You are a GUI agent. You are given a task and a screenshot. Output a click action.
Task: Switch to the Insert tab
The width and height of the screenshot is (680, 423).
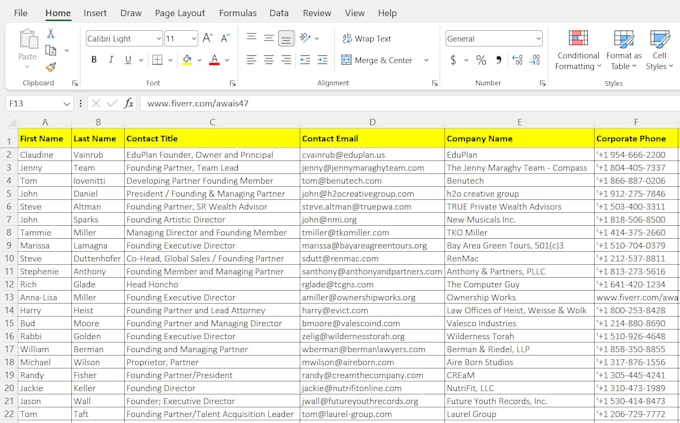tap(95, 13)
